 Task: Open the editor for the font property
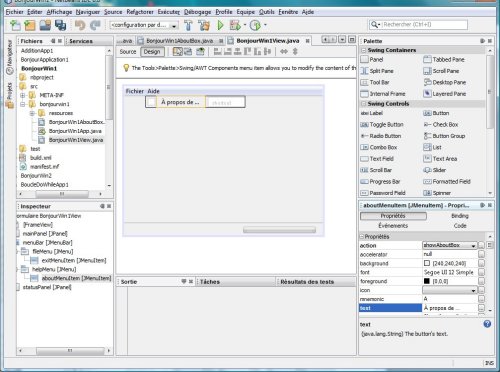point(481,273)
